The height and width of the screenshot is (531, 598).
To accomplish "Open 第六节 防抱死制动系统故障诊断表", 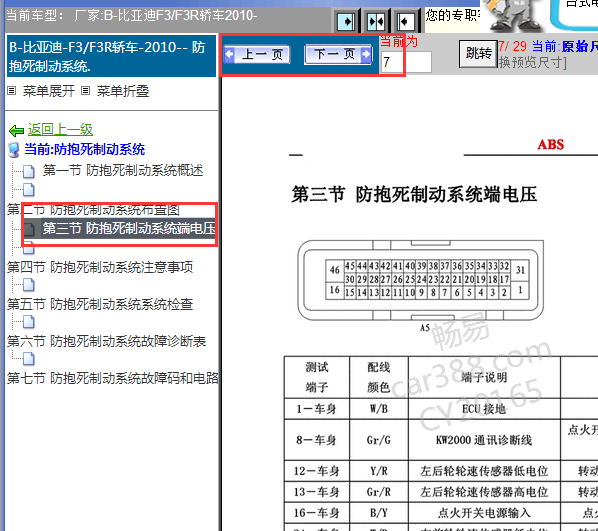I will click(106, 341).
